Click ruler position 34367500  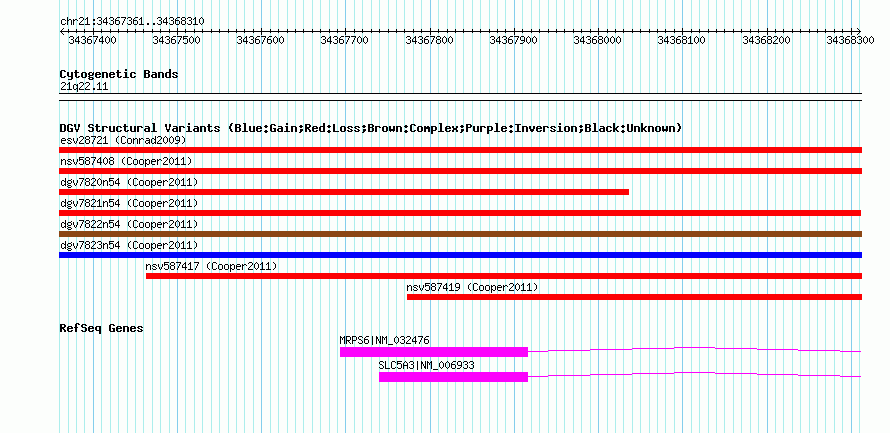(177, 40)
